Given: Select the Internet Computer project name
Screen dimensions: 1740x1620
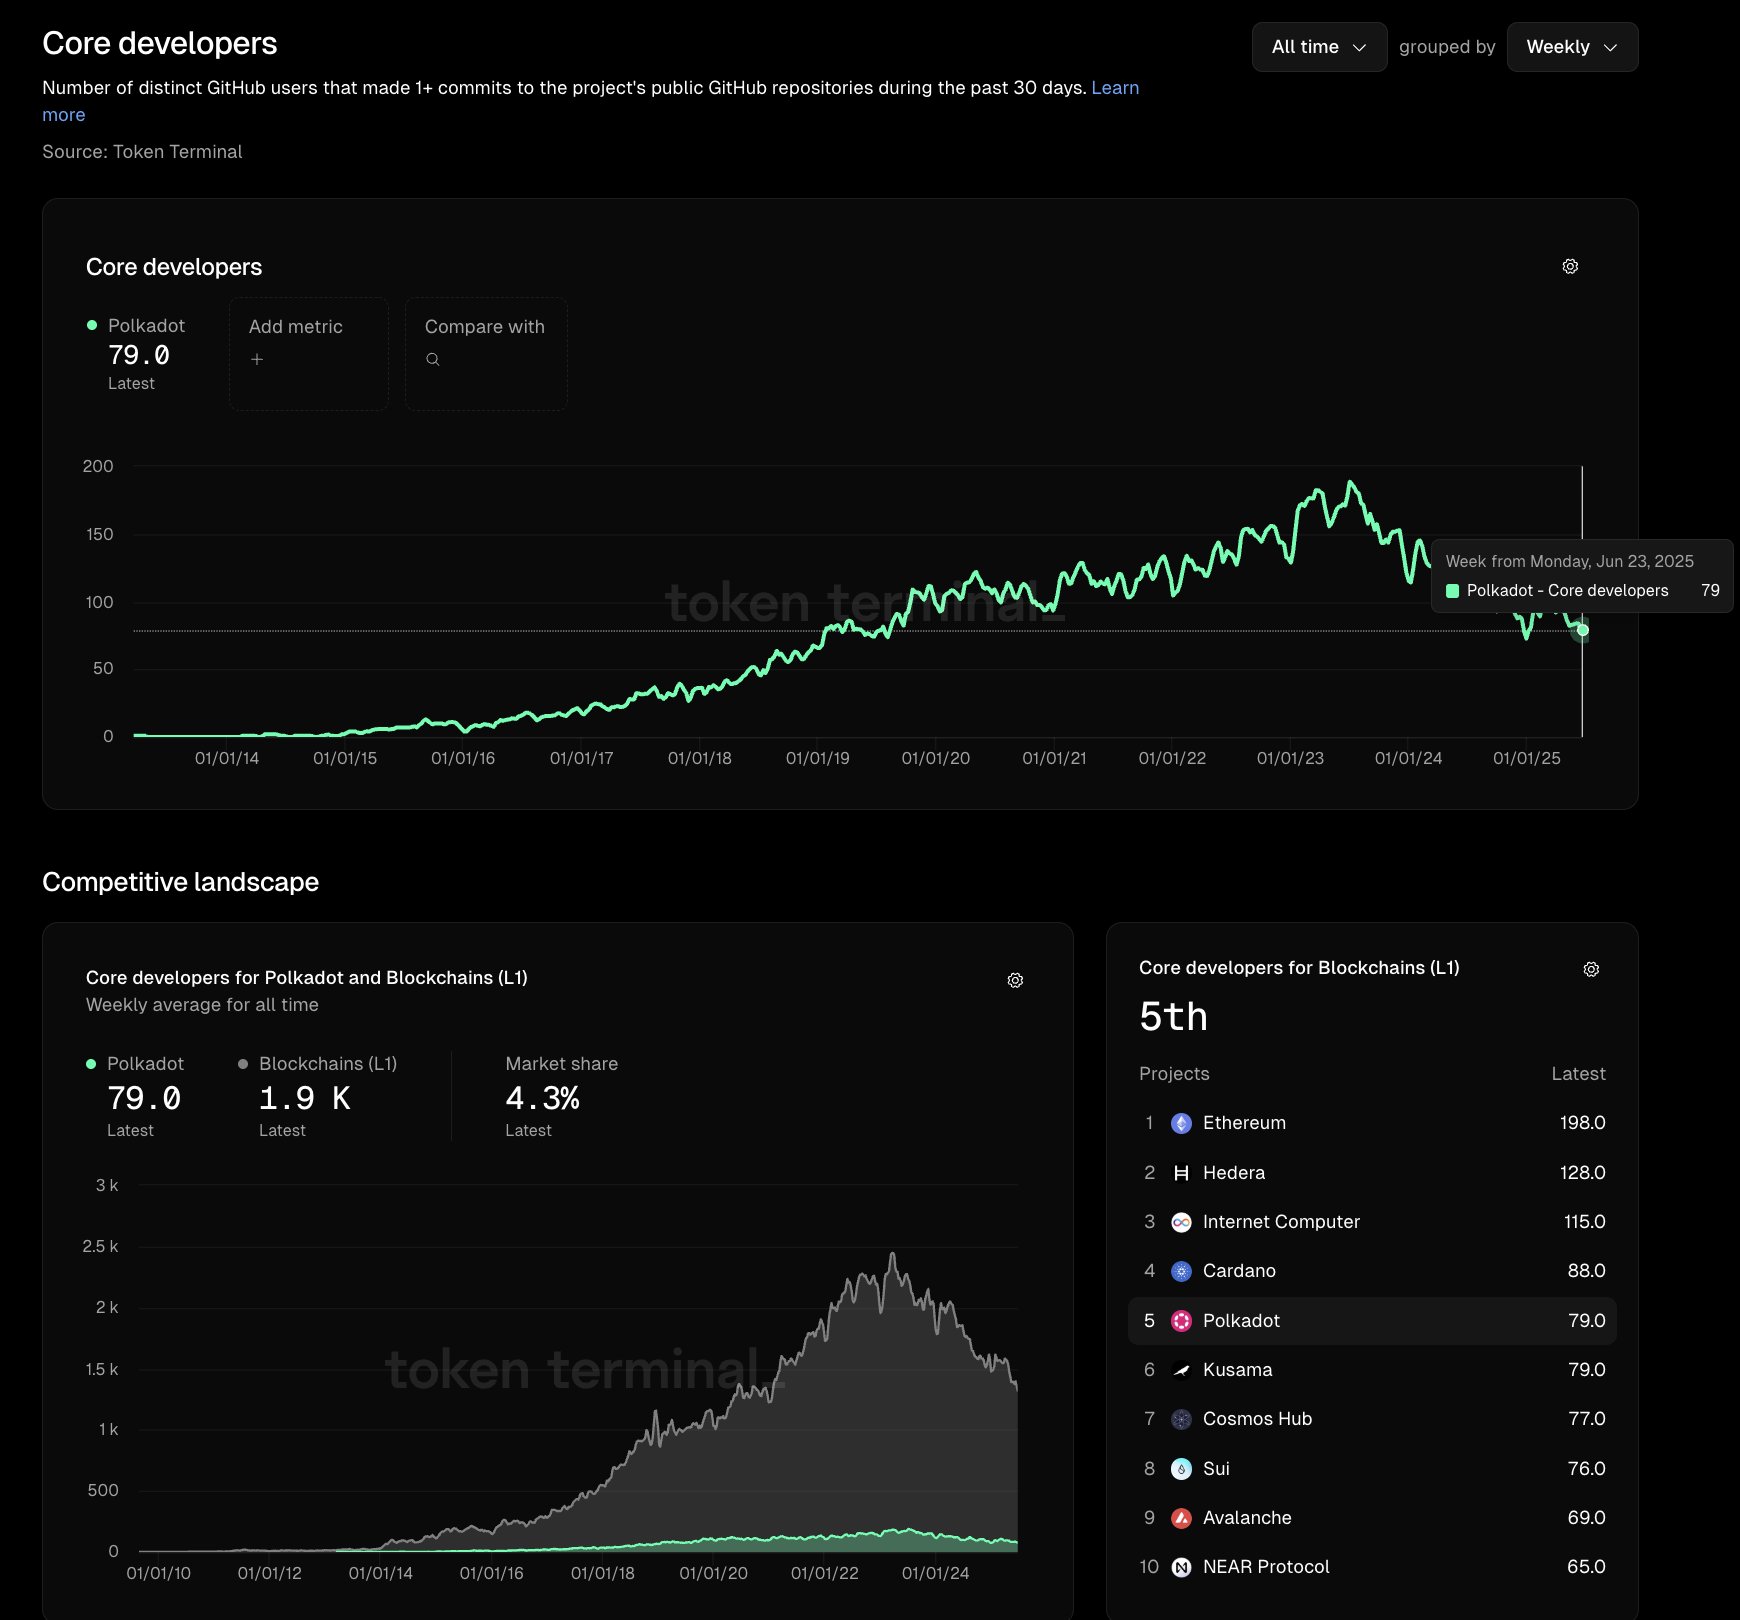Looking at the screenshot, I should coord(1281,1222).
